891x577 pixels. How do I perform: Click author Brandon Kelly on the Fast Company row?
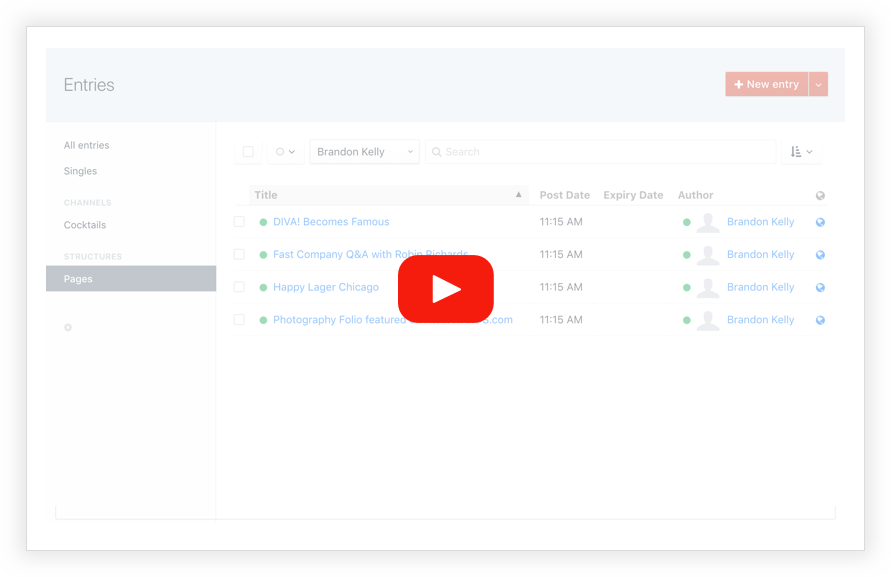(x=760, y=254)
